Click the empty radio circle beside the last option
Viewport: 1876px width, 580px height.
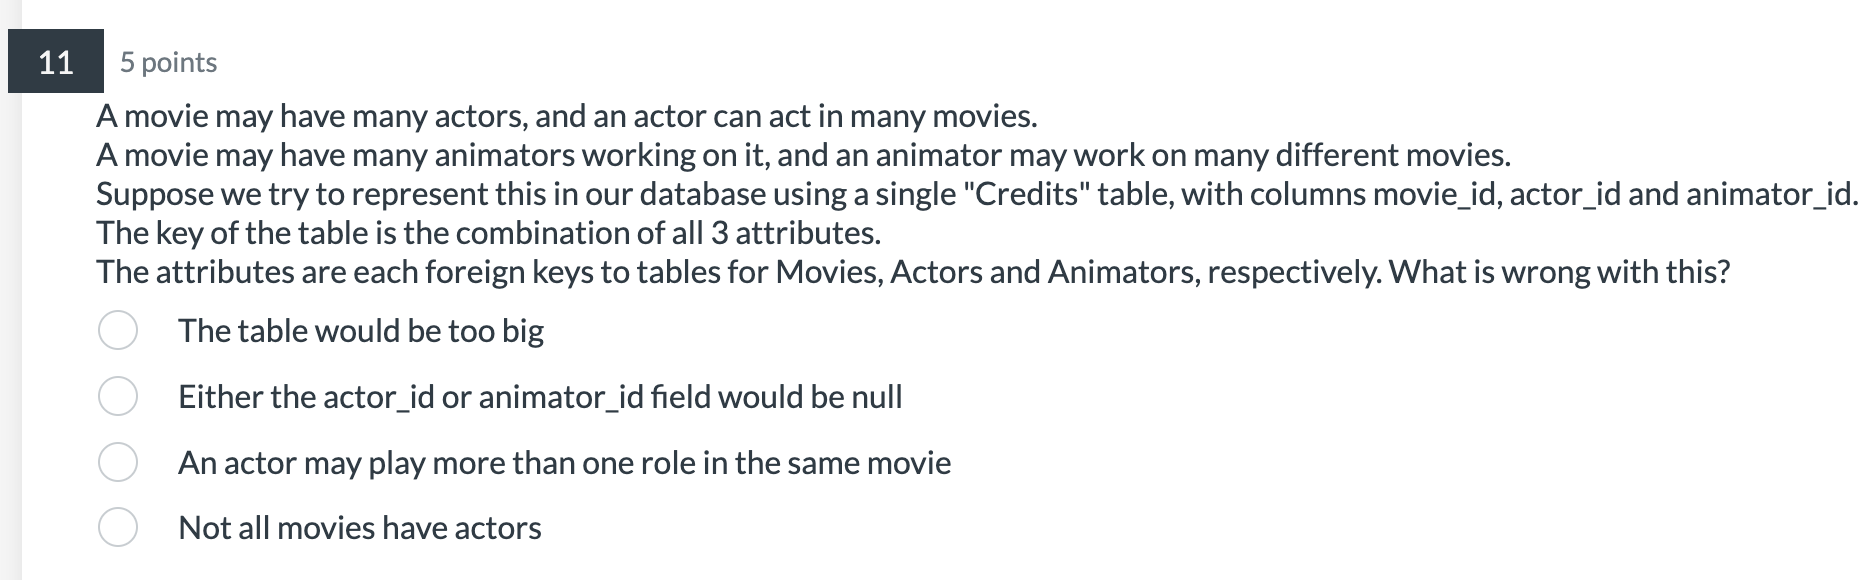click(x=118, y=527)
